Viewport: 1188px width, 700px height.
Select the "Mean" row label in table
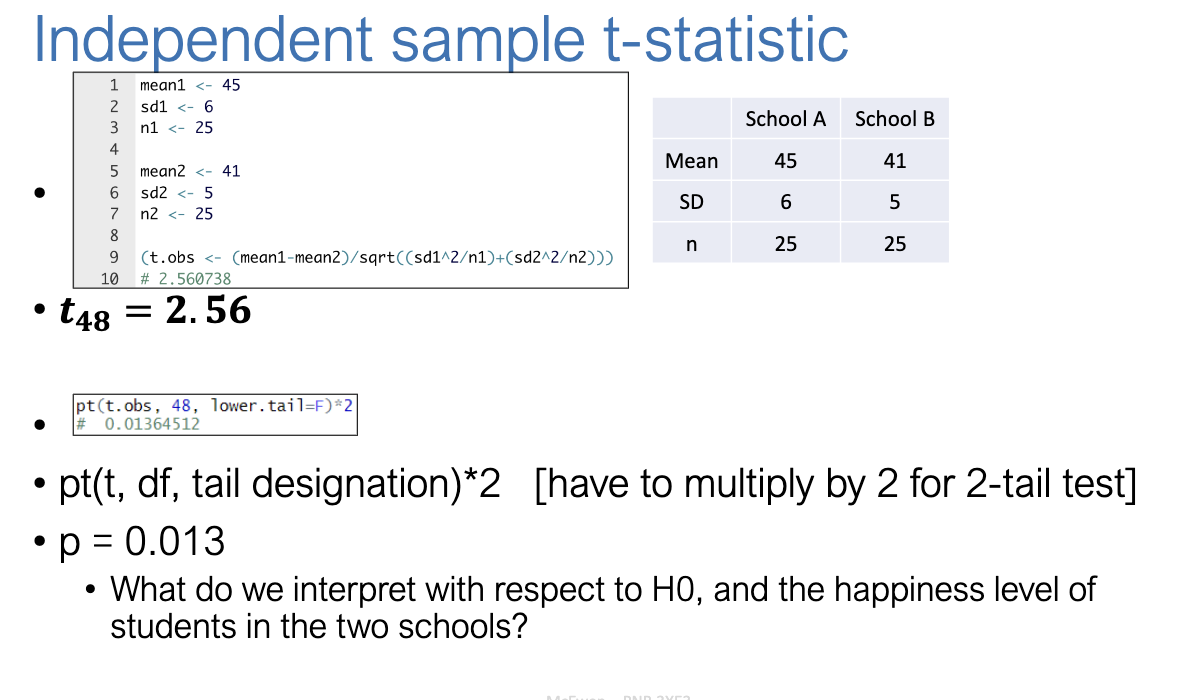pyautogui.click(x=692, y=161)
